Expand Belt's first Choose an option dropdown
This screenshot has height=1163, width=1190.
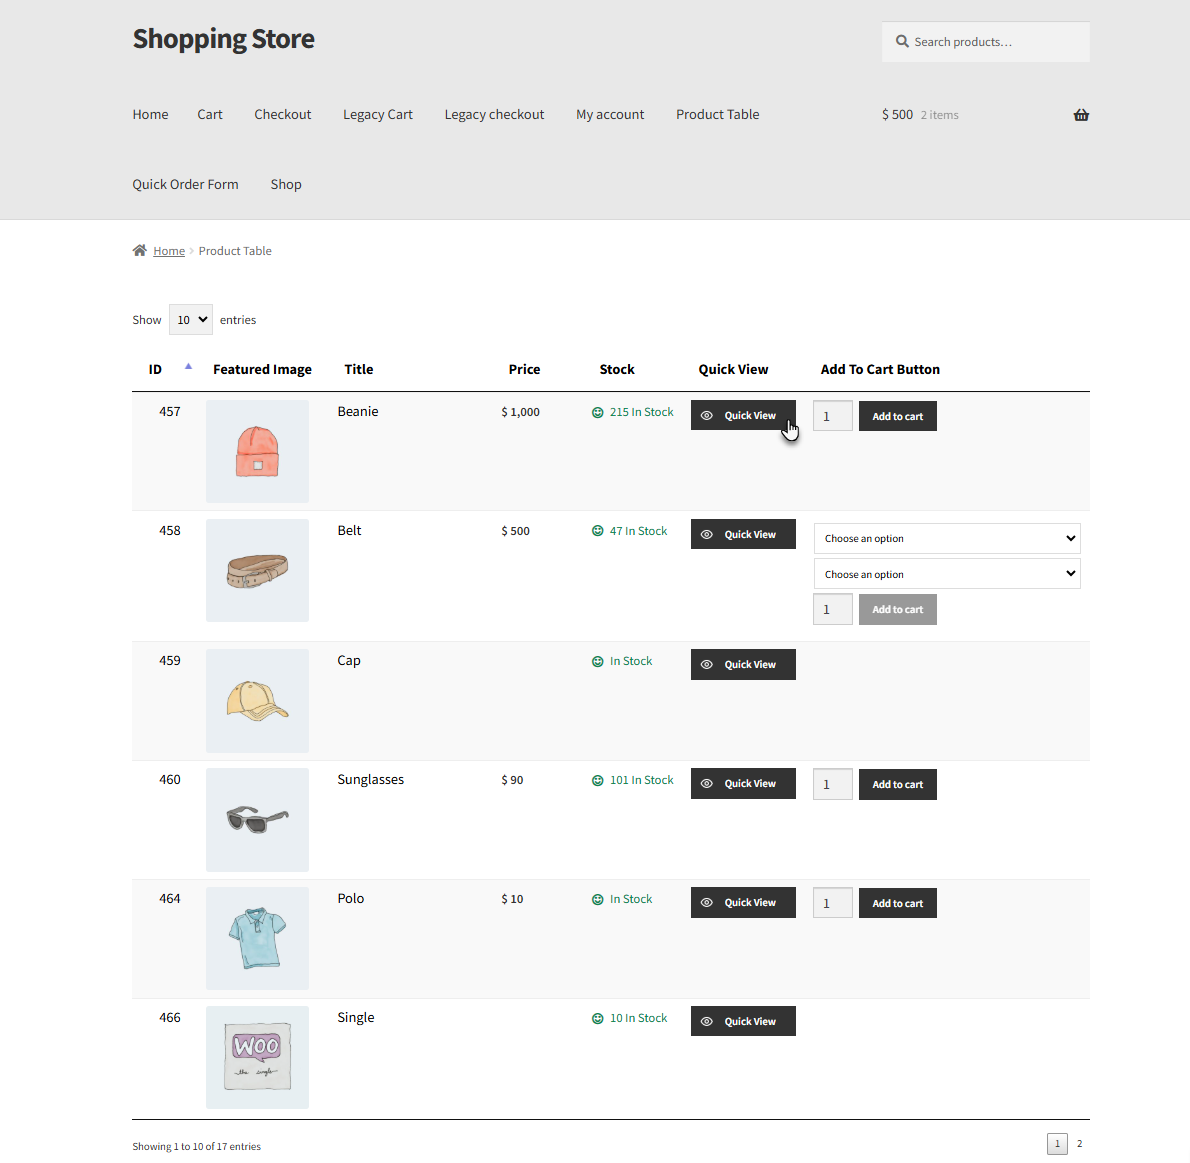click(x=946, y=538)
